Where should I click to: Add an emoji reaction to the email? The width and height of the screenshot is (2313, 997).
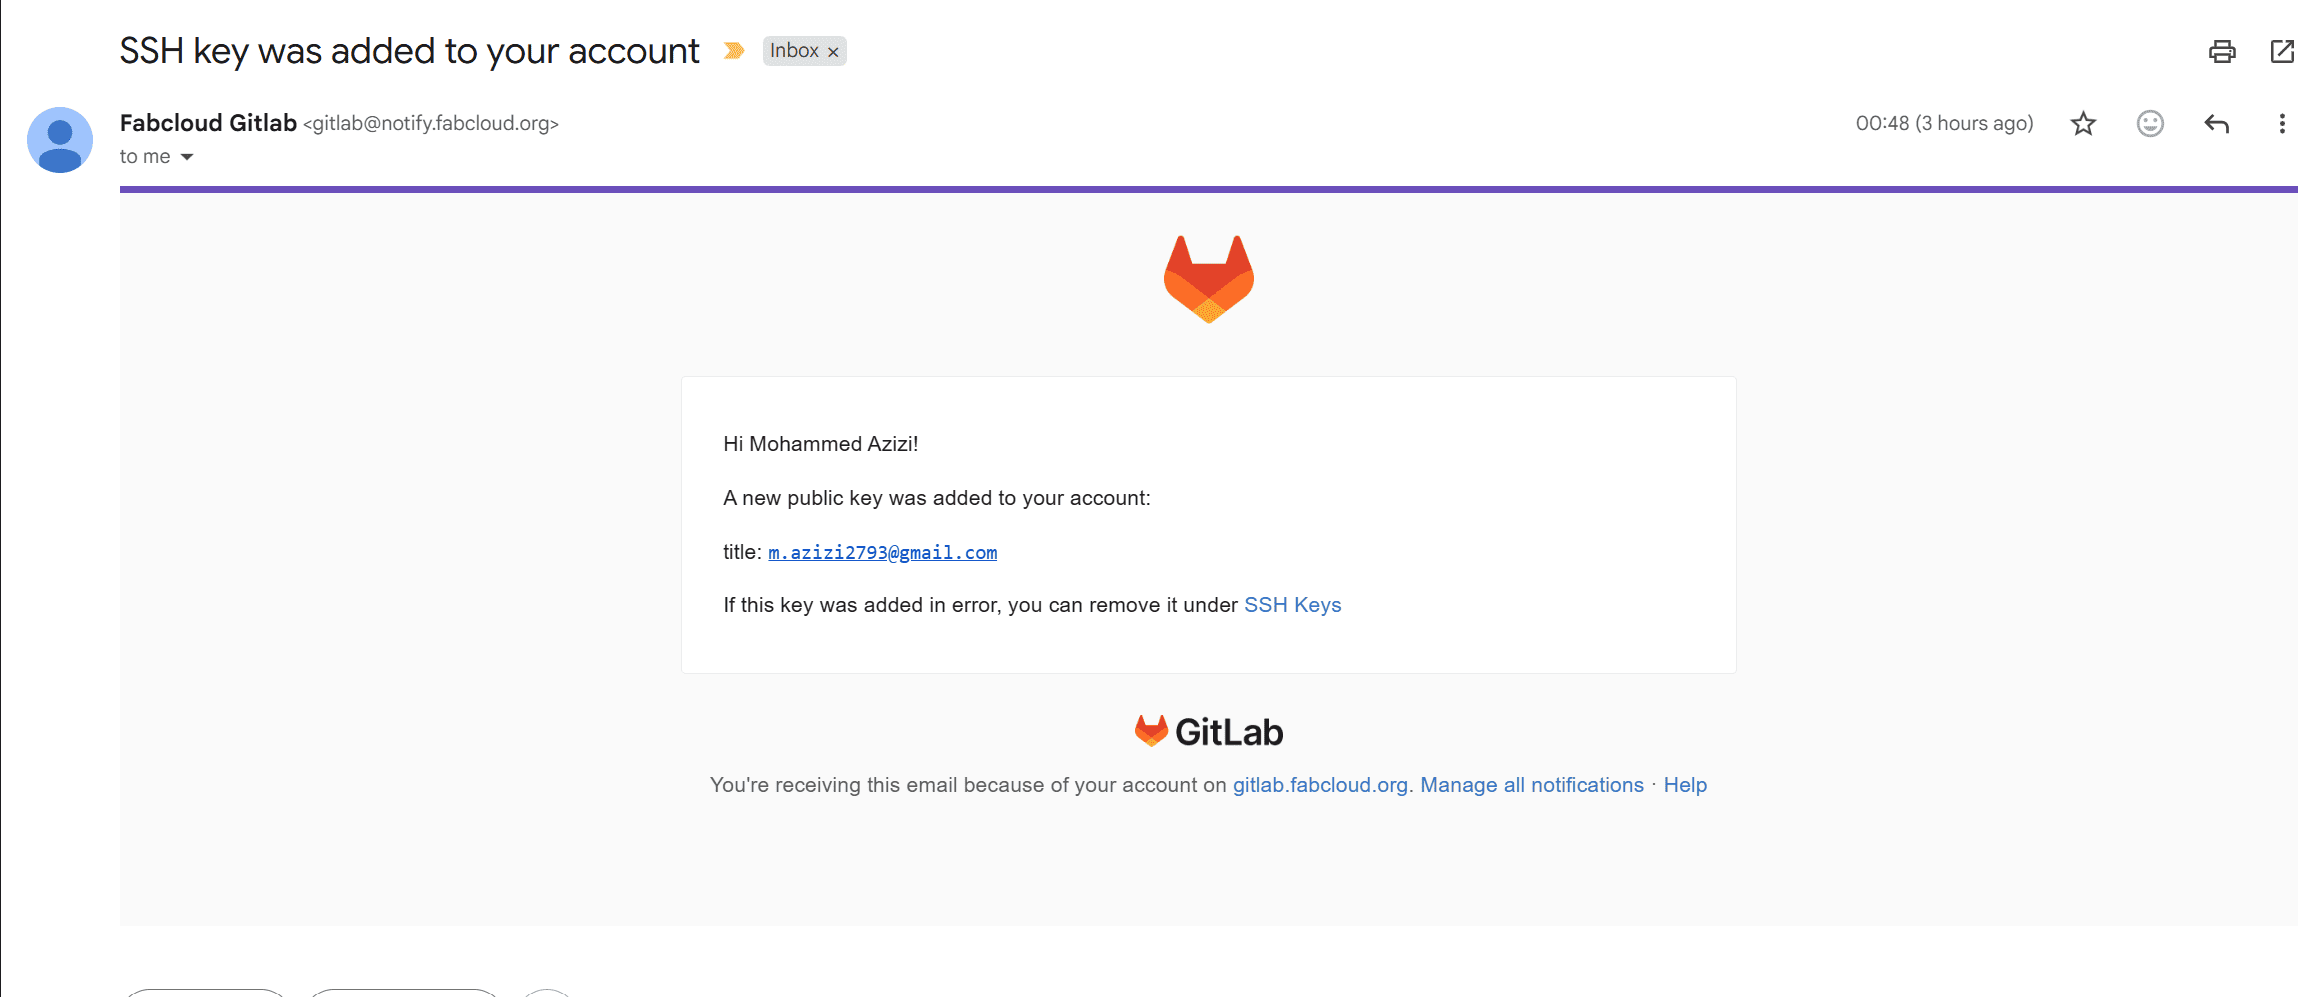pyautogui.click(x=2150, y=123)
